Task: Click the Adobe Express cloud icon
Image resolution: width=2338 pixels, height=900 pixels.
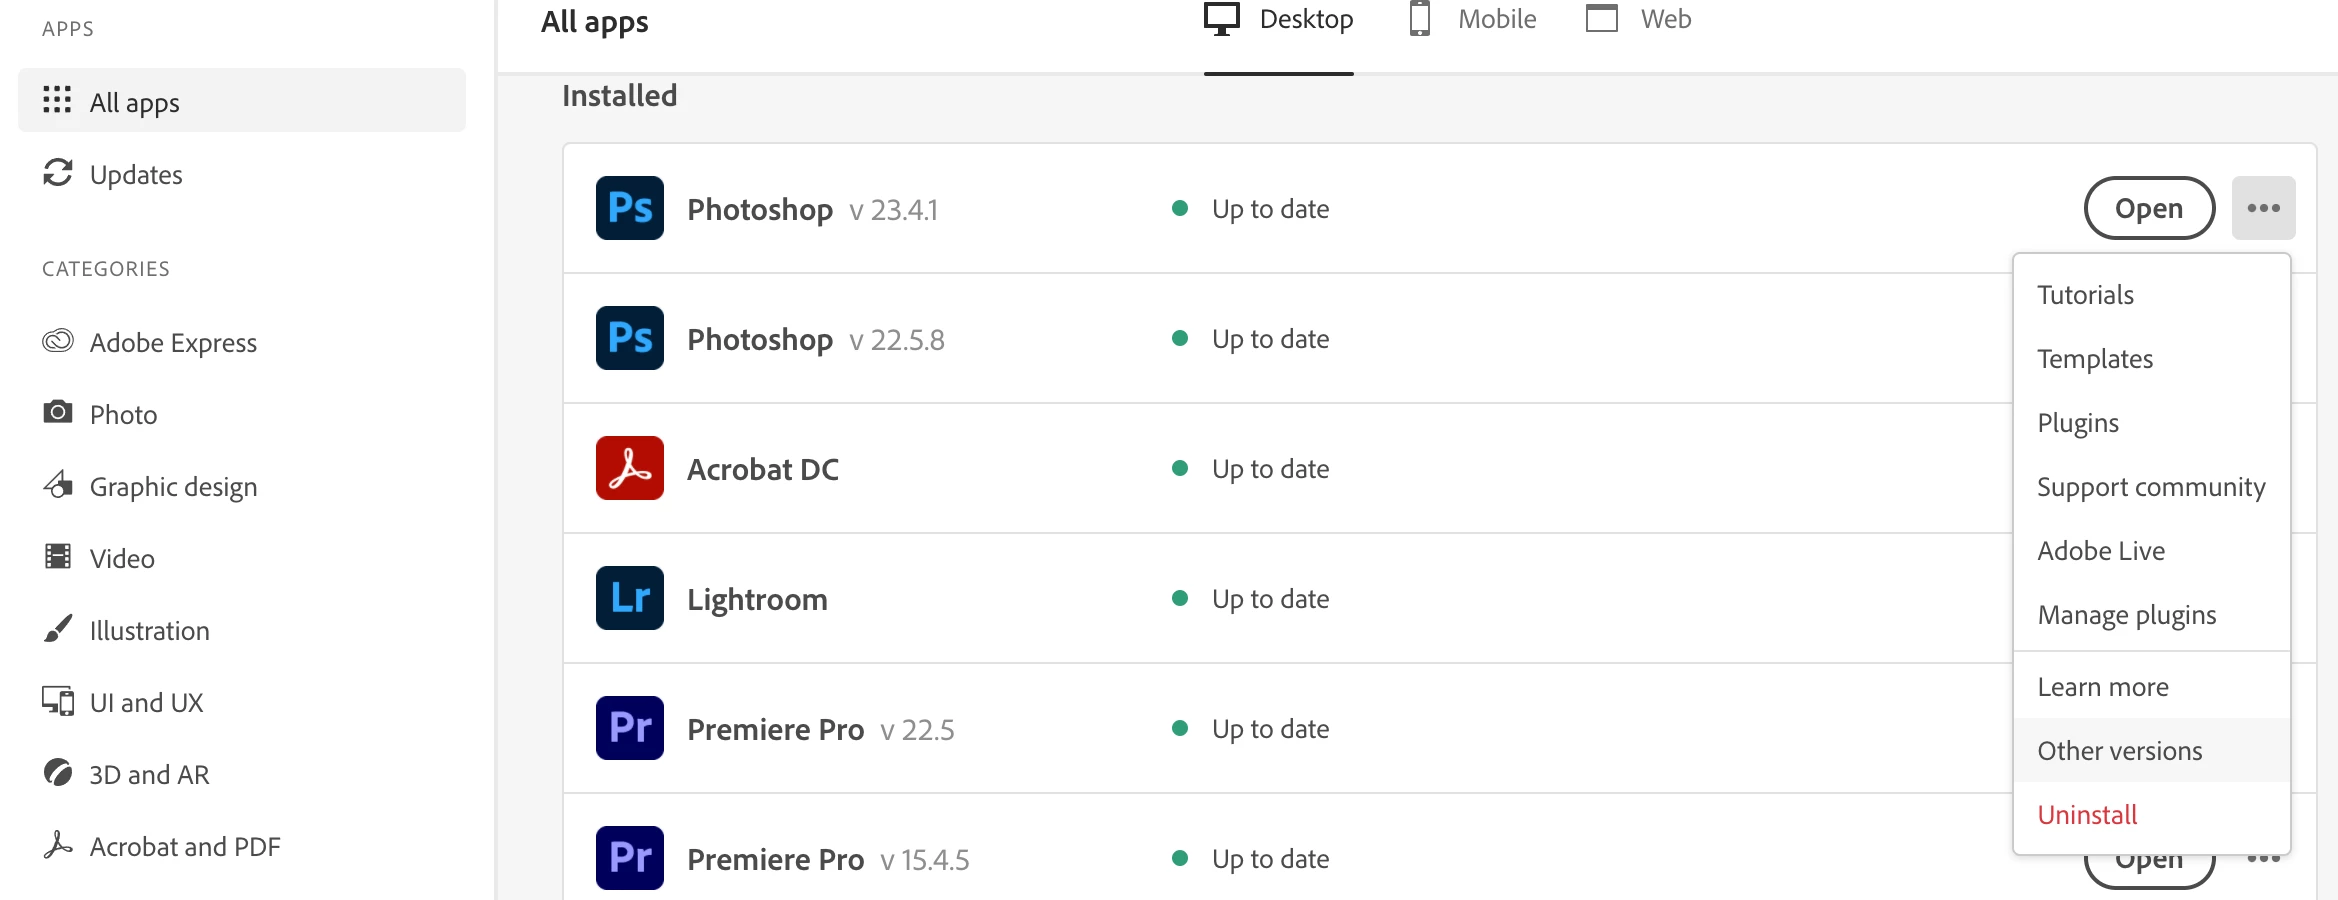Action: (x=58, y=341)
